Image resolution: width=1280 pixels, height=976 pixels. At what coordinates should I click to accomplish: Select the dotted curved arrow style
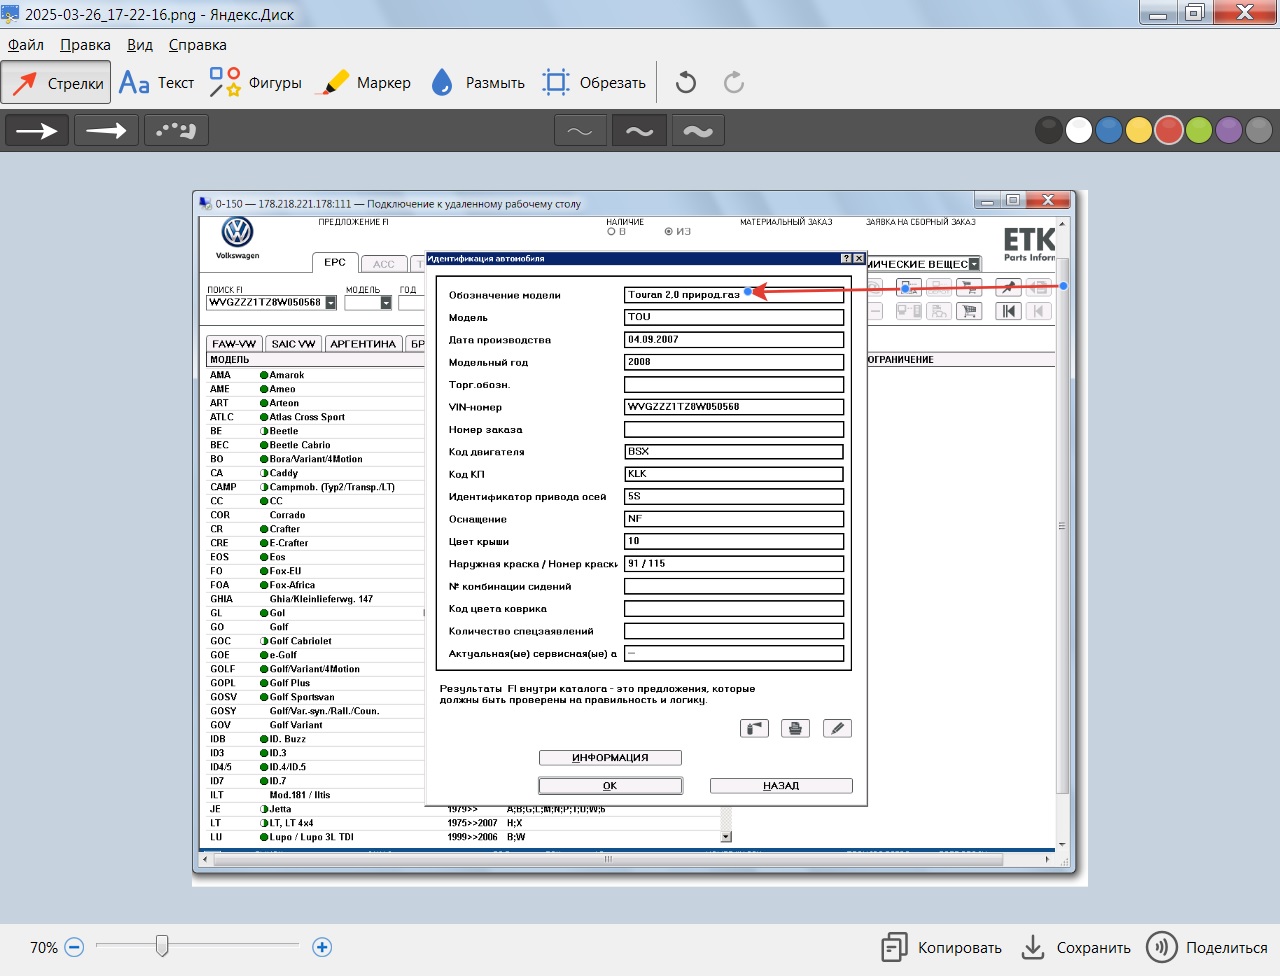click(176, 131)
